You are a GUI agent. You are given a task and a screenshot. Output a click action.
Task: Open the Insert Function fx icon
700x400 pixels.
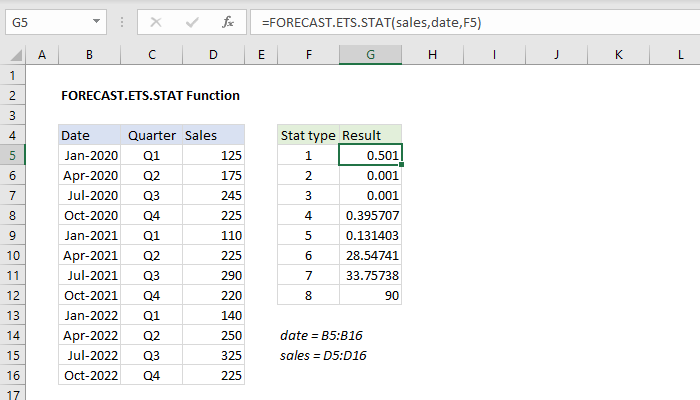[x=228, y=22]
